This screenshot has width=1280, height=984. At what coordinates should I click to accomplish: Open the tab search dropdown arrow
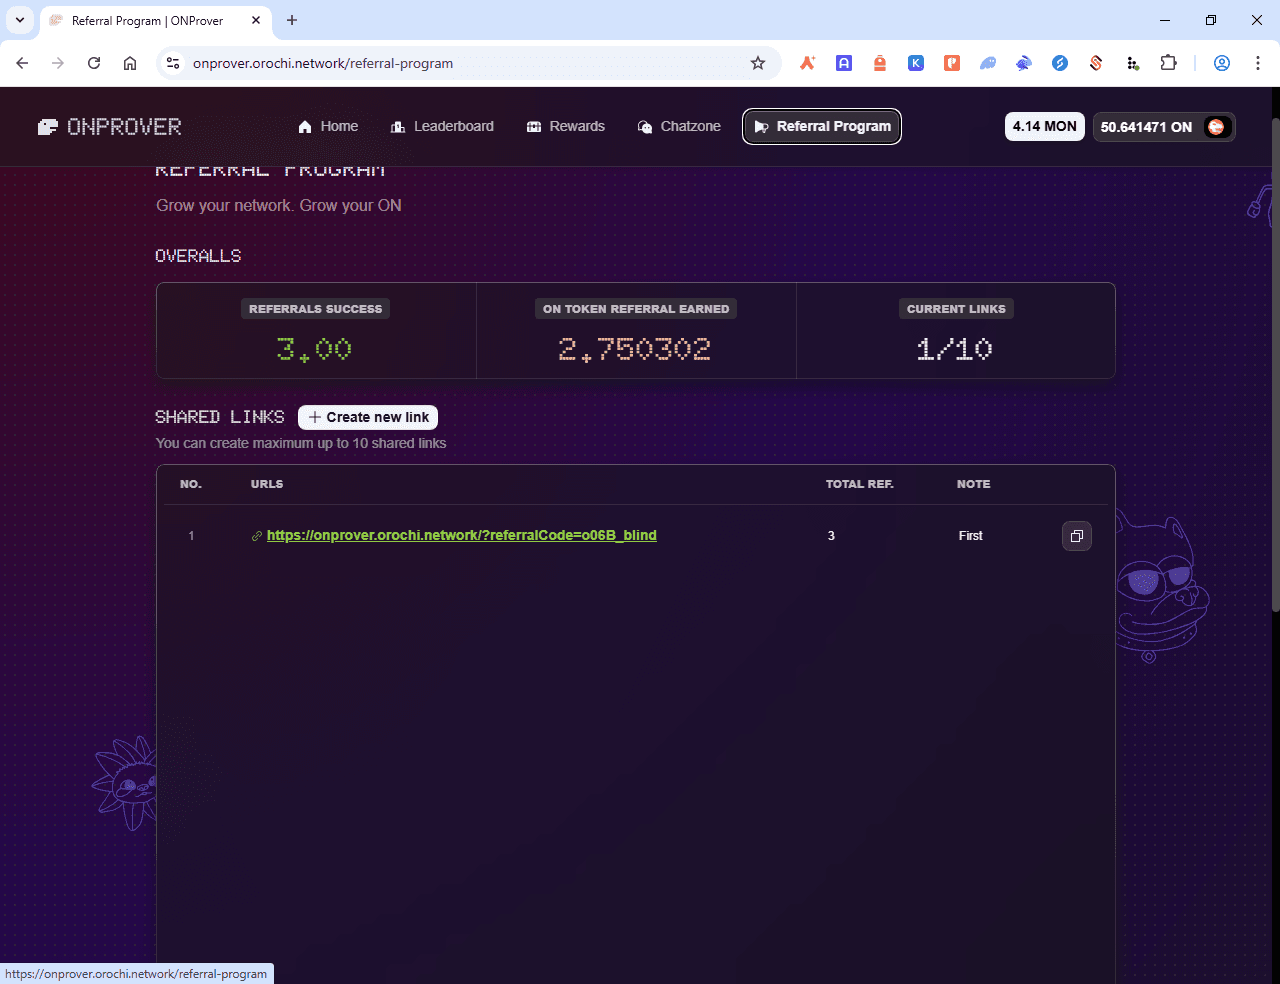pos(20,20)
